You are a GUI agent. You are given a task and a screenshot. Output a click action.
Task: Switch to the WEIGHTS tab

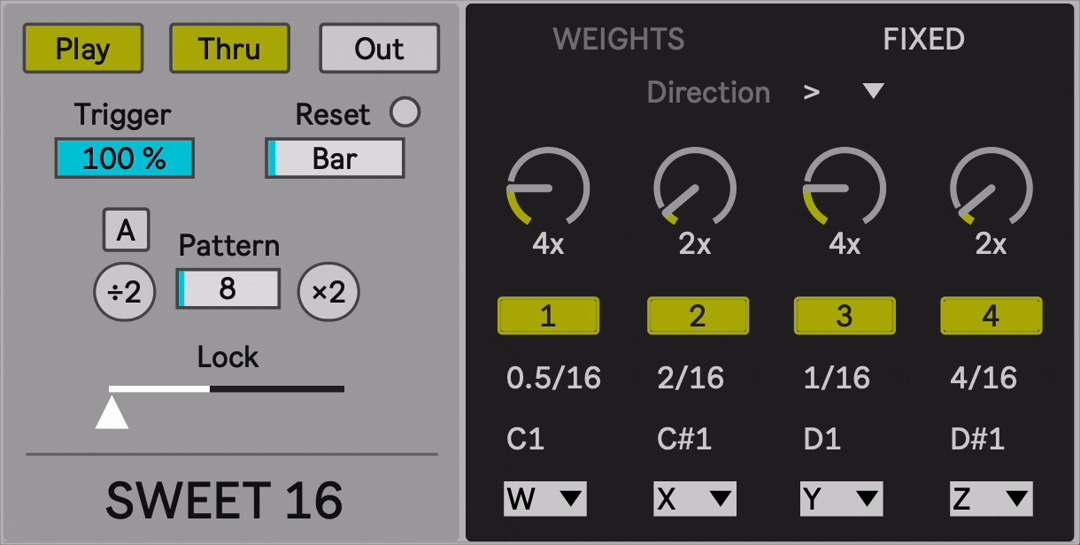618,39
